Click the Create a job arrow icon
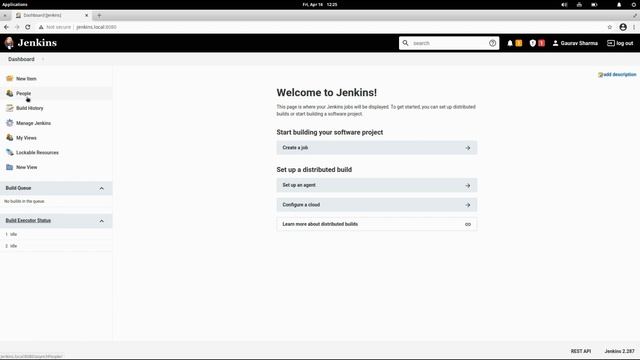Screen dimensions: 640x360 coord(468,148)
